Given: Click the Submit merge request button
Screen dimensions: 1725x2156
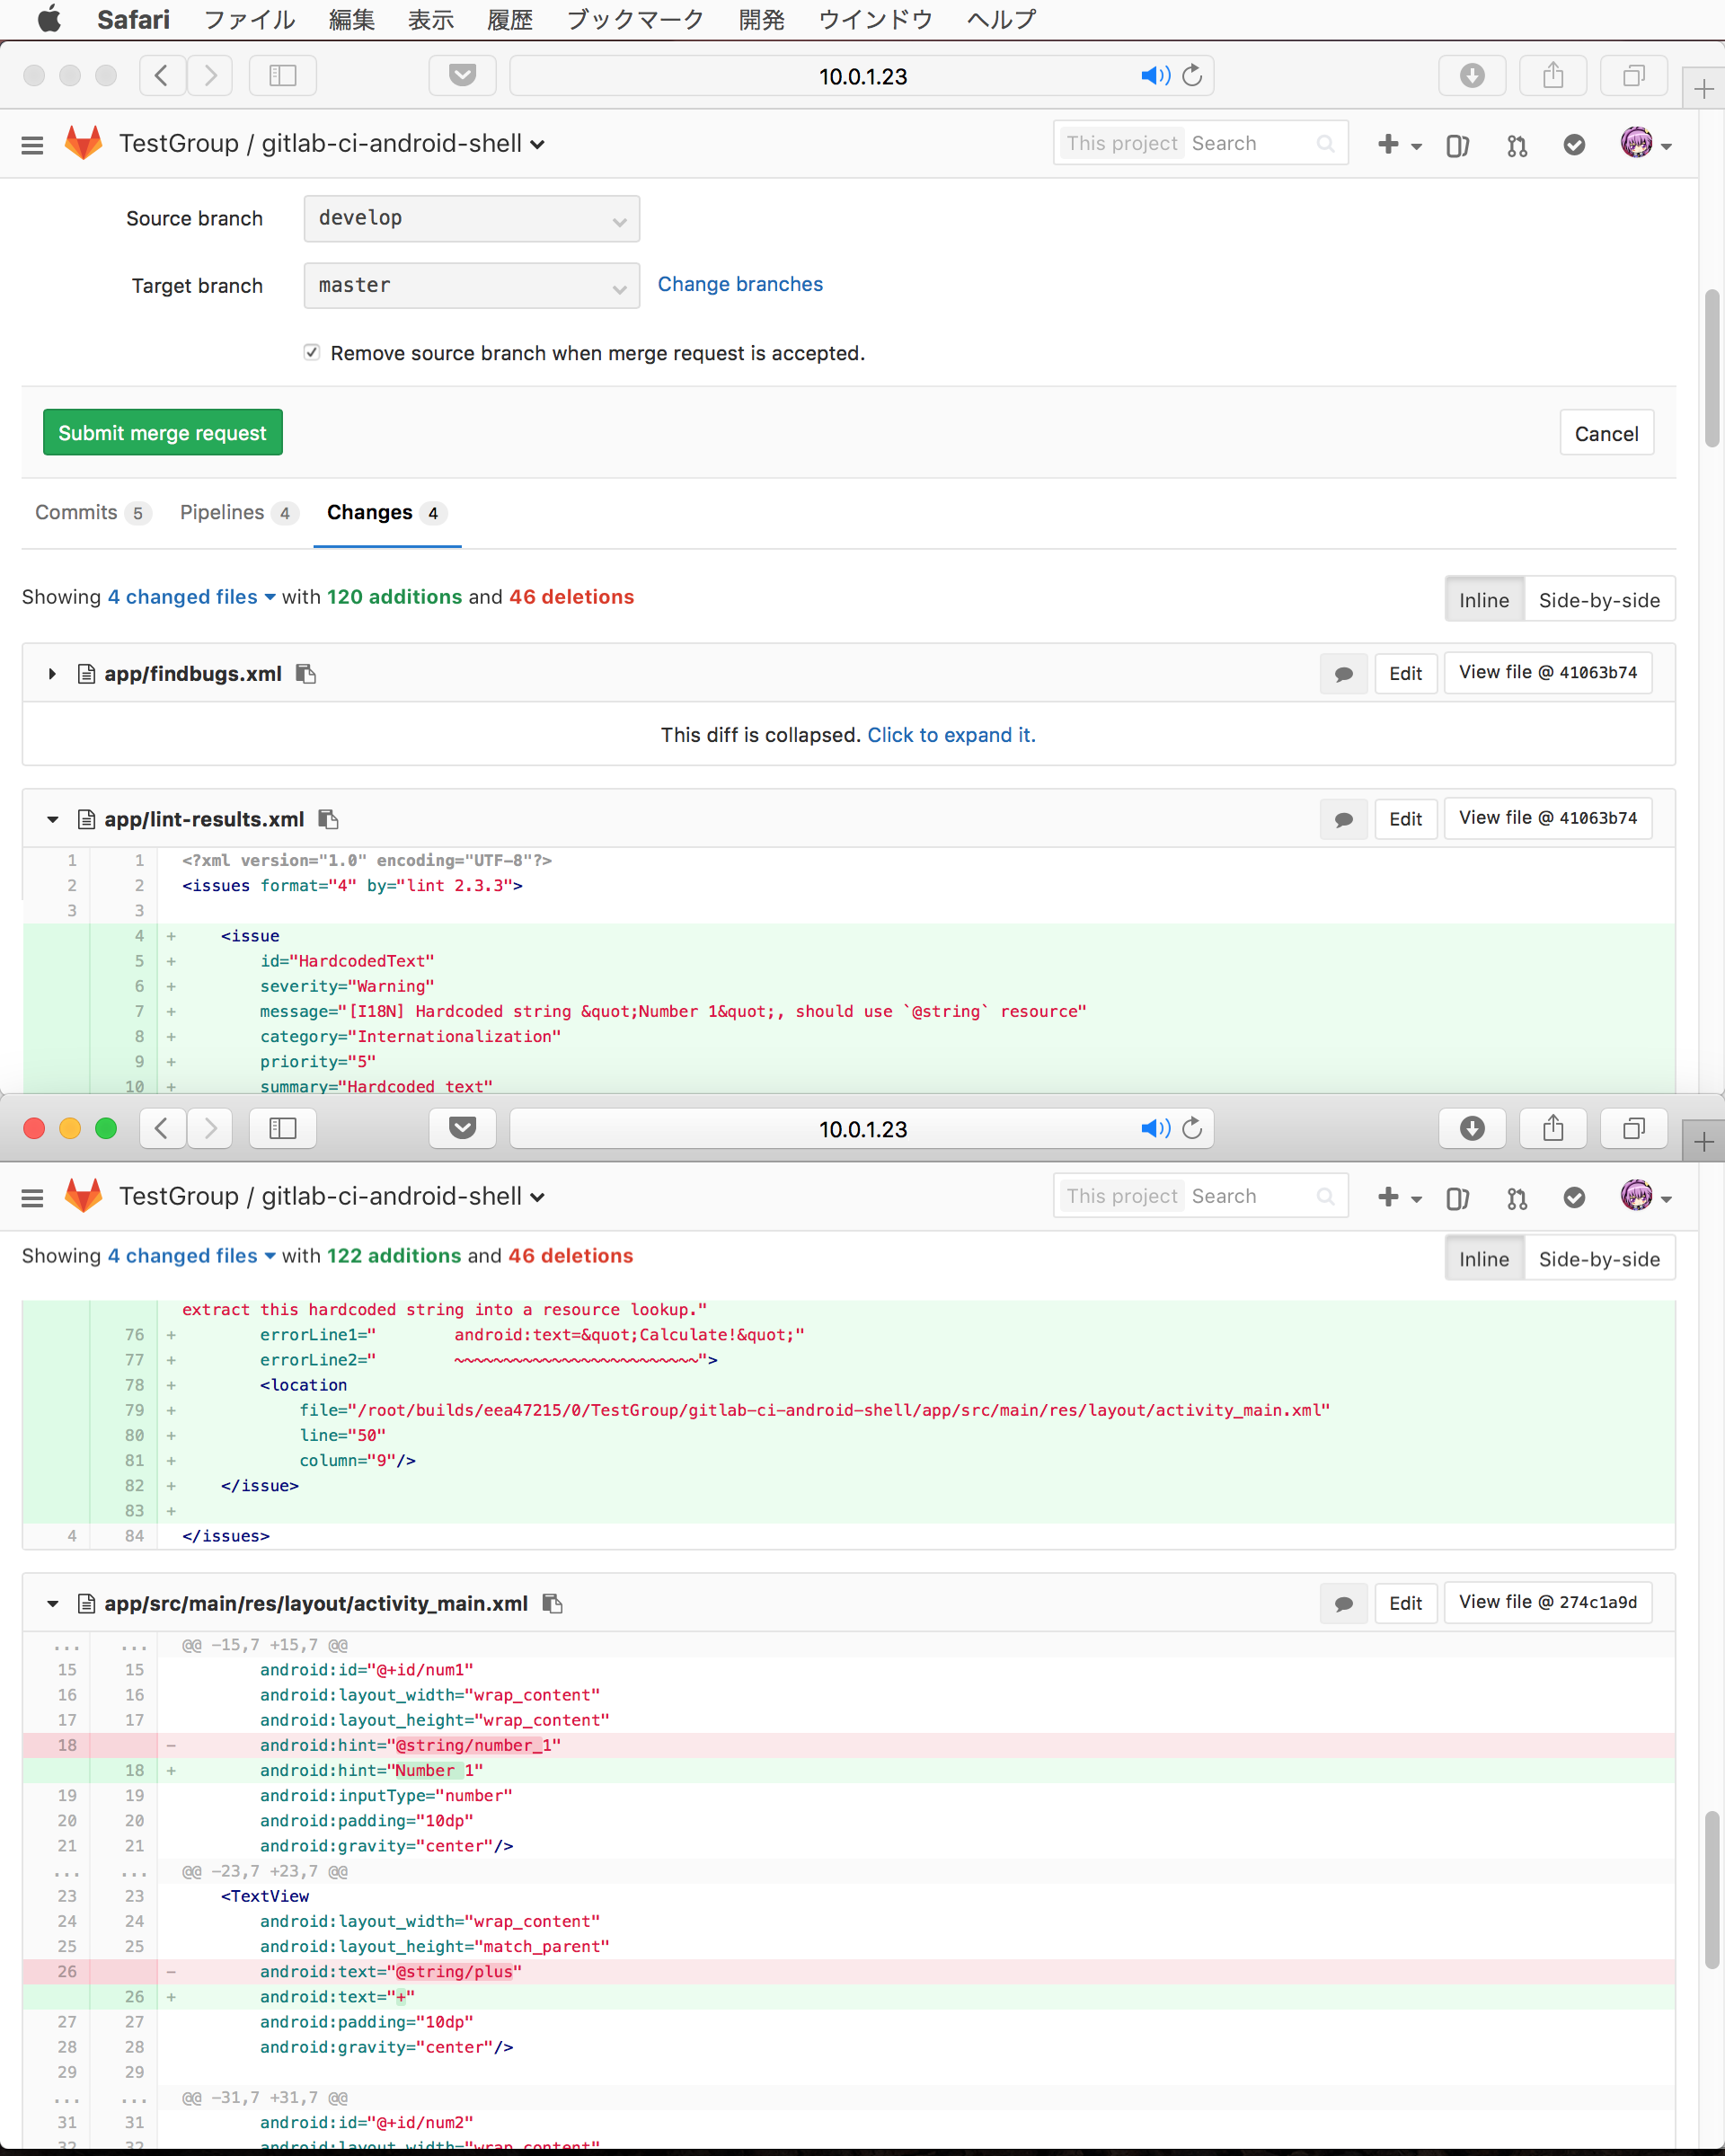Looking at the screenshot, I should coord(162,432).
